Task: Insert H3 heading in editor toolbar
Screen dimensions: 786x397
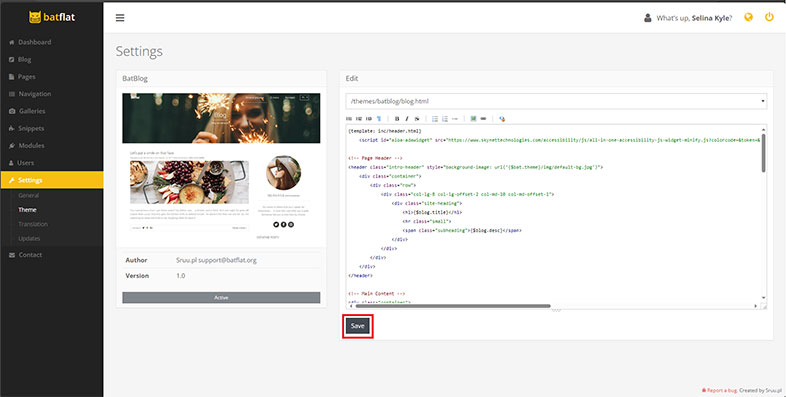Action: [368, 119]
